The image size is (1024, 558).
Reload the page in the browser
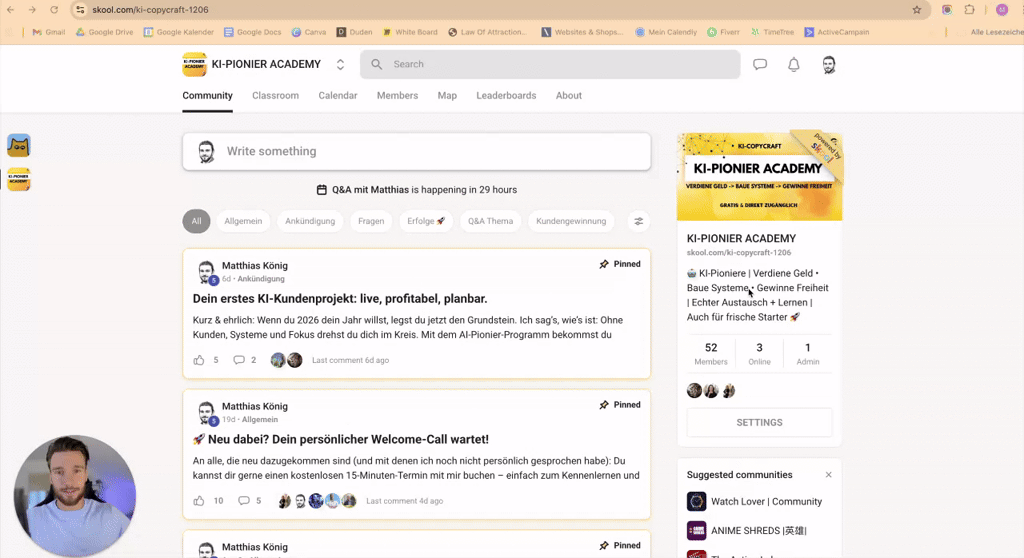pos(54,10)
